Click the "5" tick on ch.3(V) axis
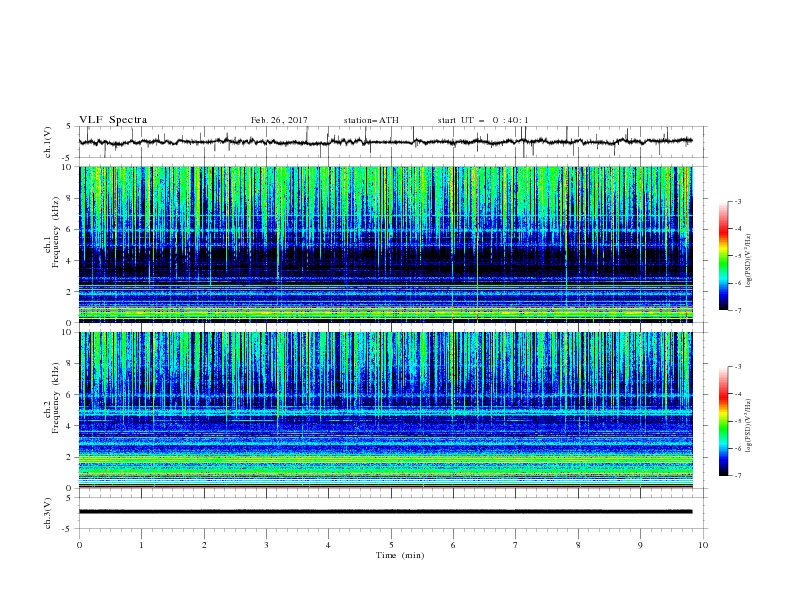792x612 pixels. coord(70,498)
